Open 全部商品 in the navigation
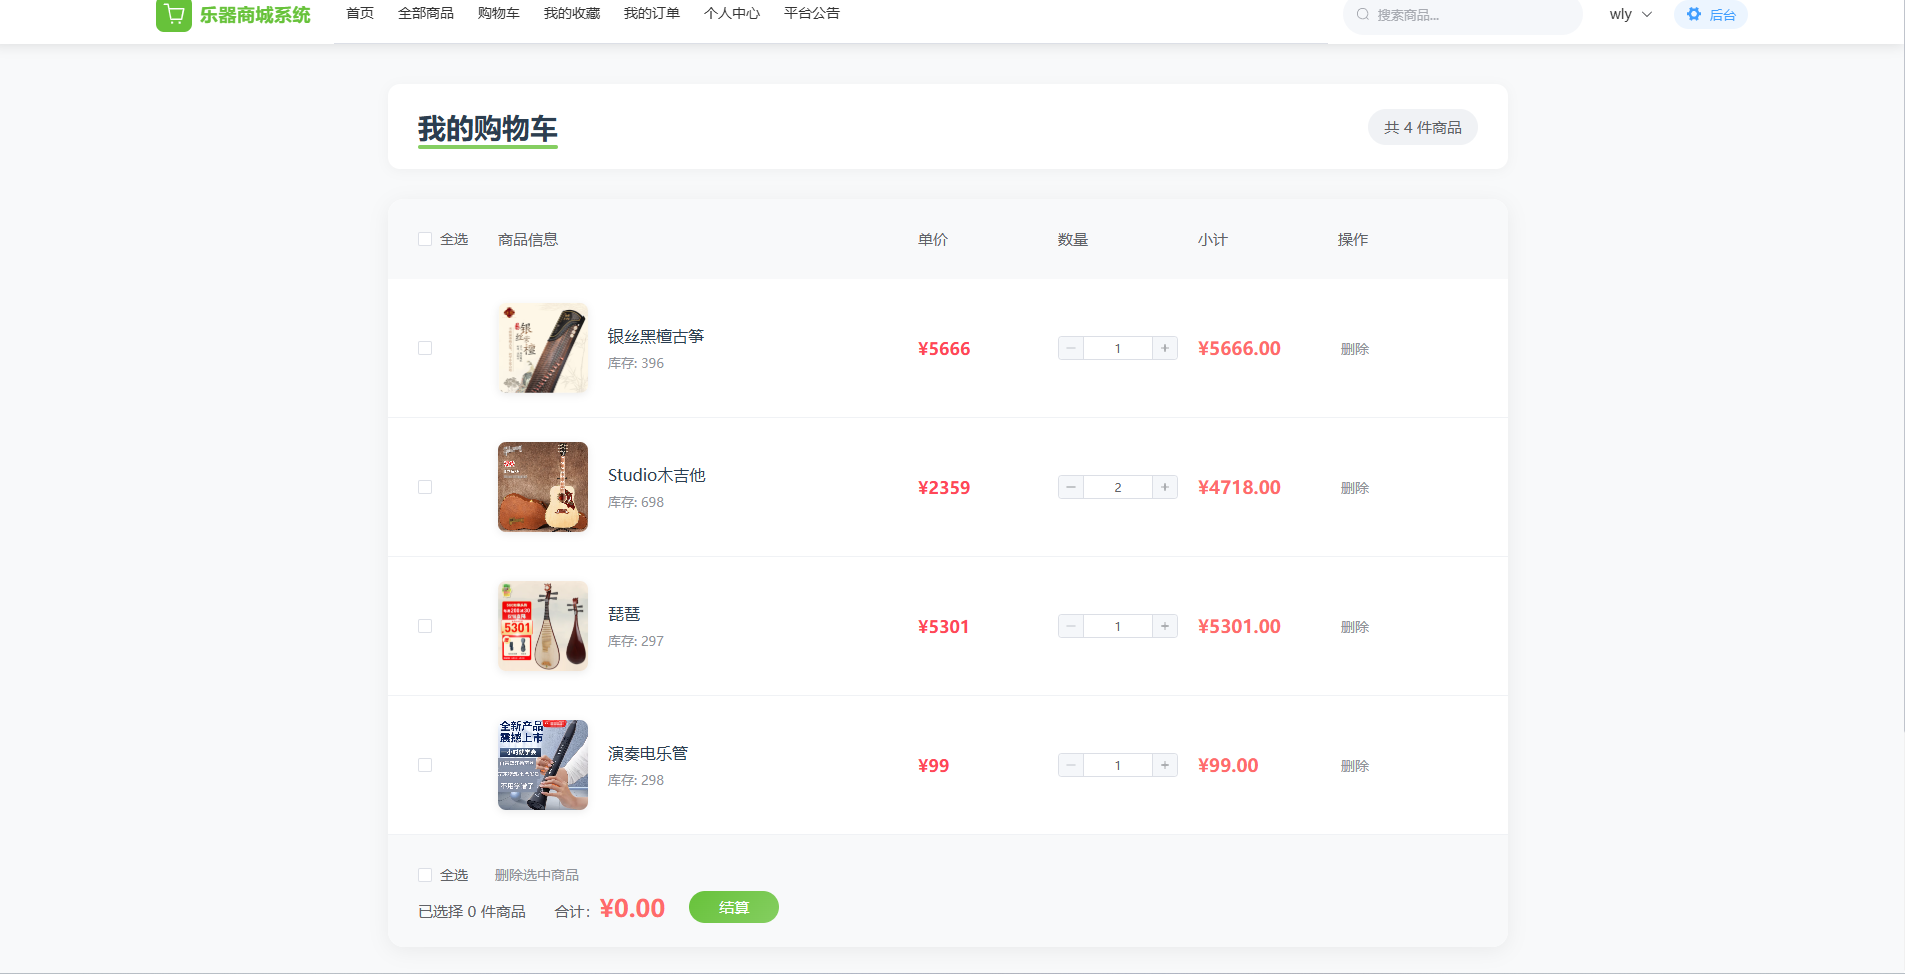 (x=425, y=14)
